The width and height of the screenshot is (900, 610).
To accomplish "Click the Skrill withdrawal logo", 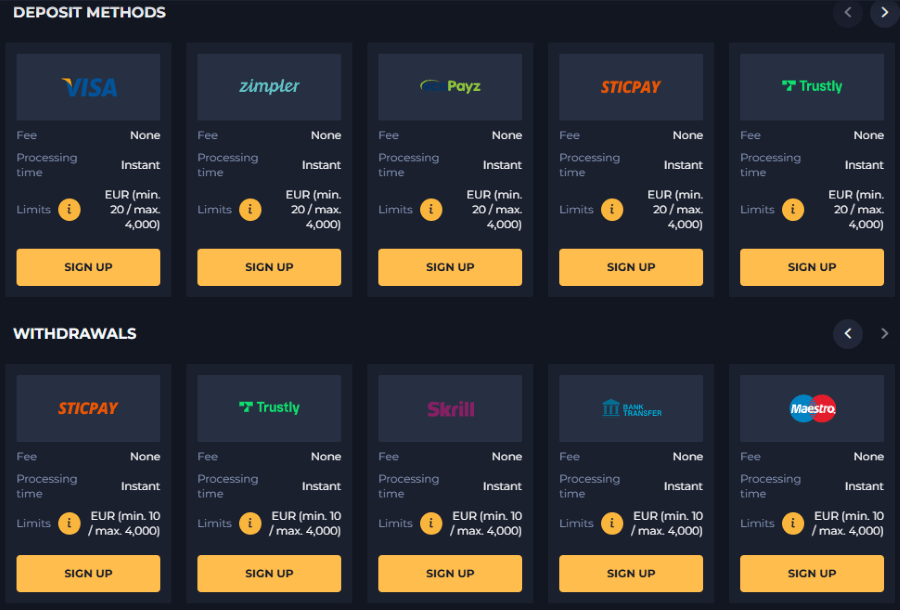I will (450, 408).
